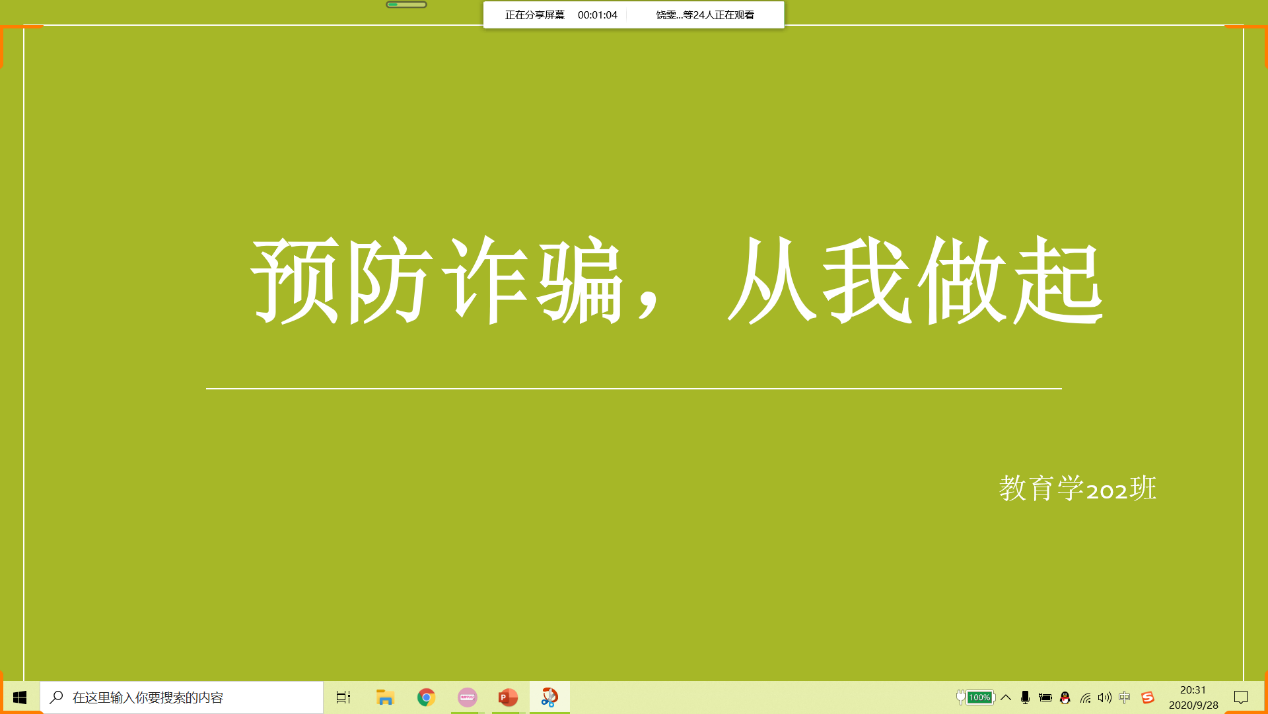Open the pink round app on taskbar

(x=467, y=697)
